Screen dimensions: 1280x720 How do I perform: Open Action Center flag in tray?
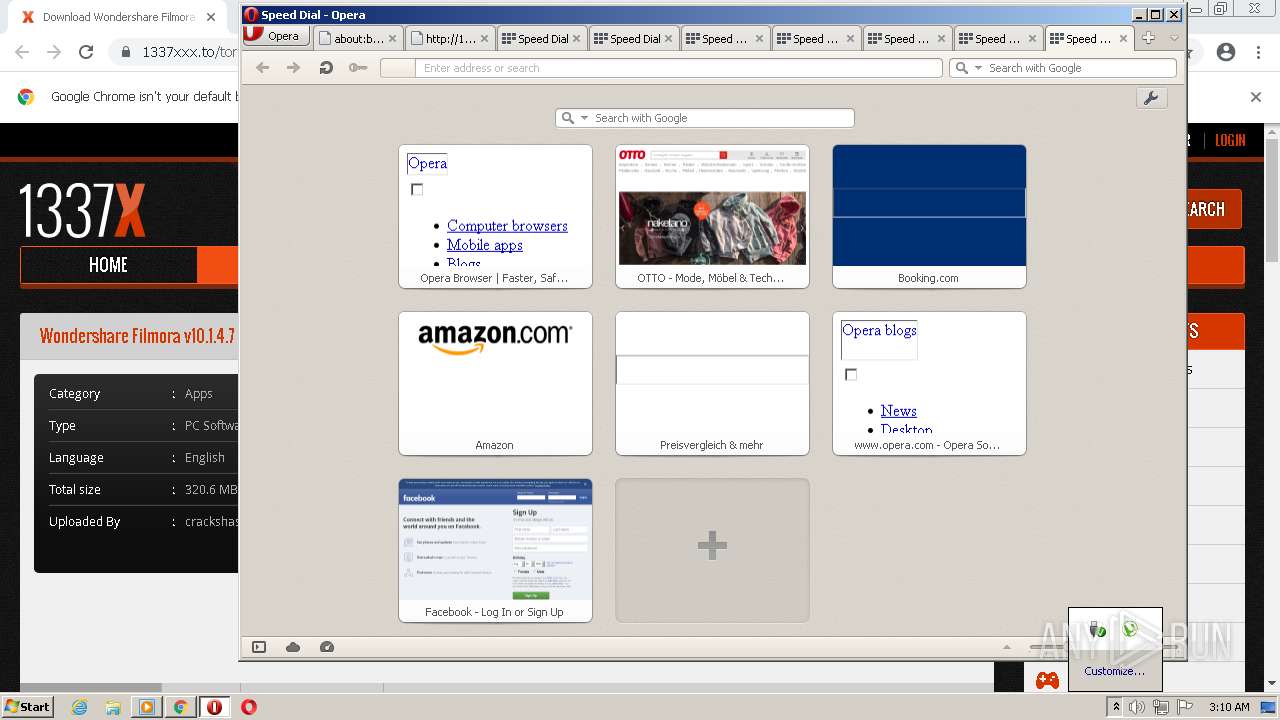1185,707
